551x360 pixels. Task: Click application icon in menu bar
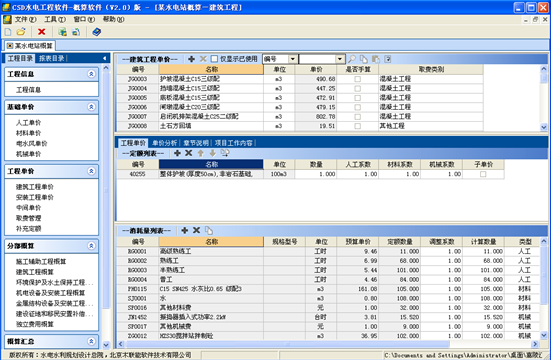click(x=7, y=19)
